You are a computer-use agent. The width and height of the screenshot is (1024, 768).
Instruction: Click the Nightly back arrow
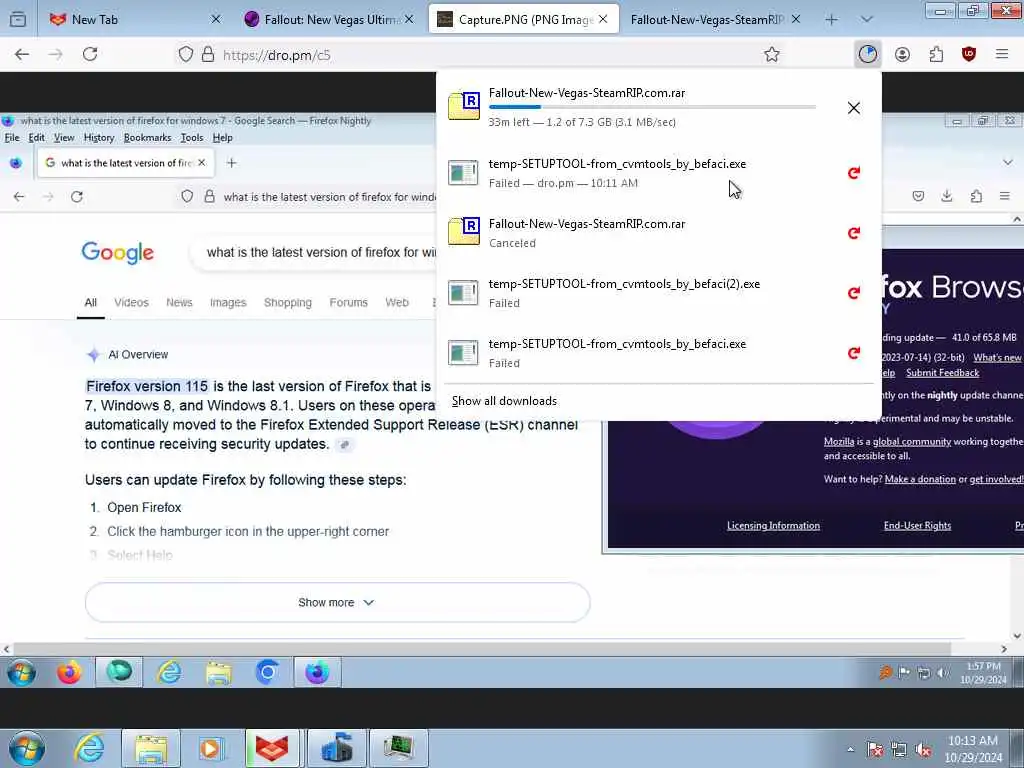click(19, 197)
